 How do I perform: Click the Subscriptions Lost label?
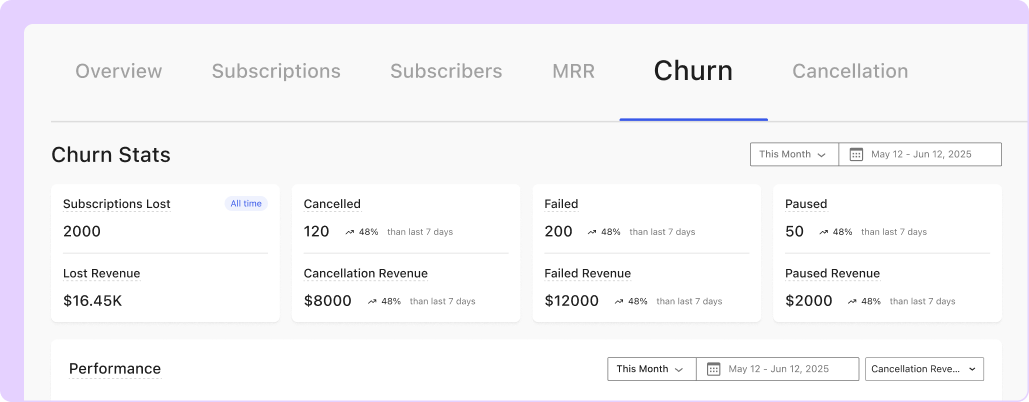click(117, 204)
